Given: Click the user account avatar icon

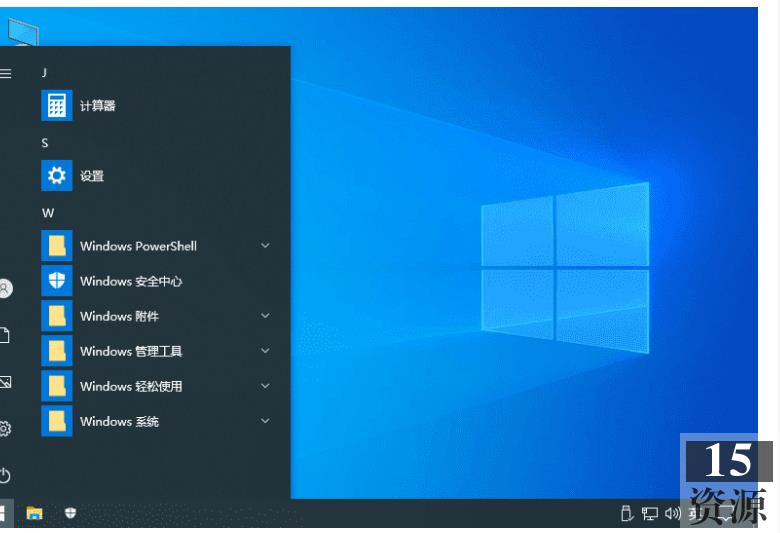Looking at the screenshot, I should 5,288.
